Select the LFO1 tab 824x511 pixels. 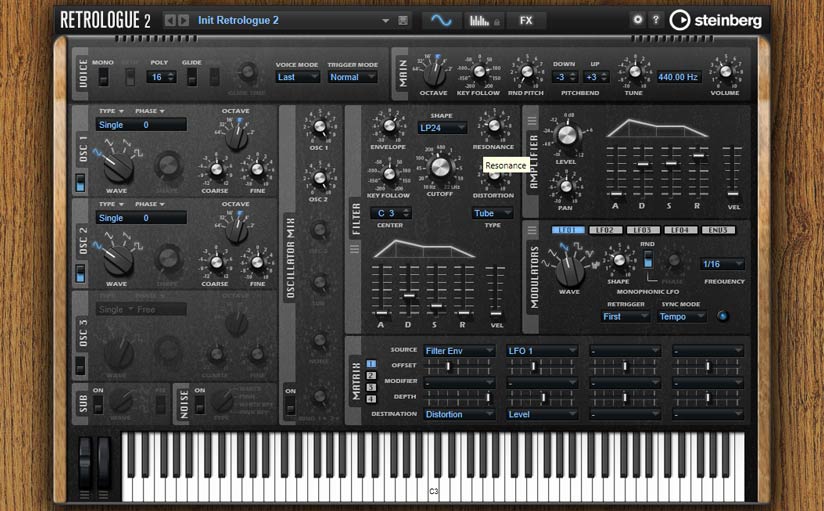point(568,230)
